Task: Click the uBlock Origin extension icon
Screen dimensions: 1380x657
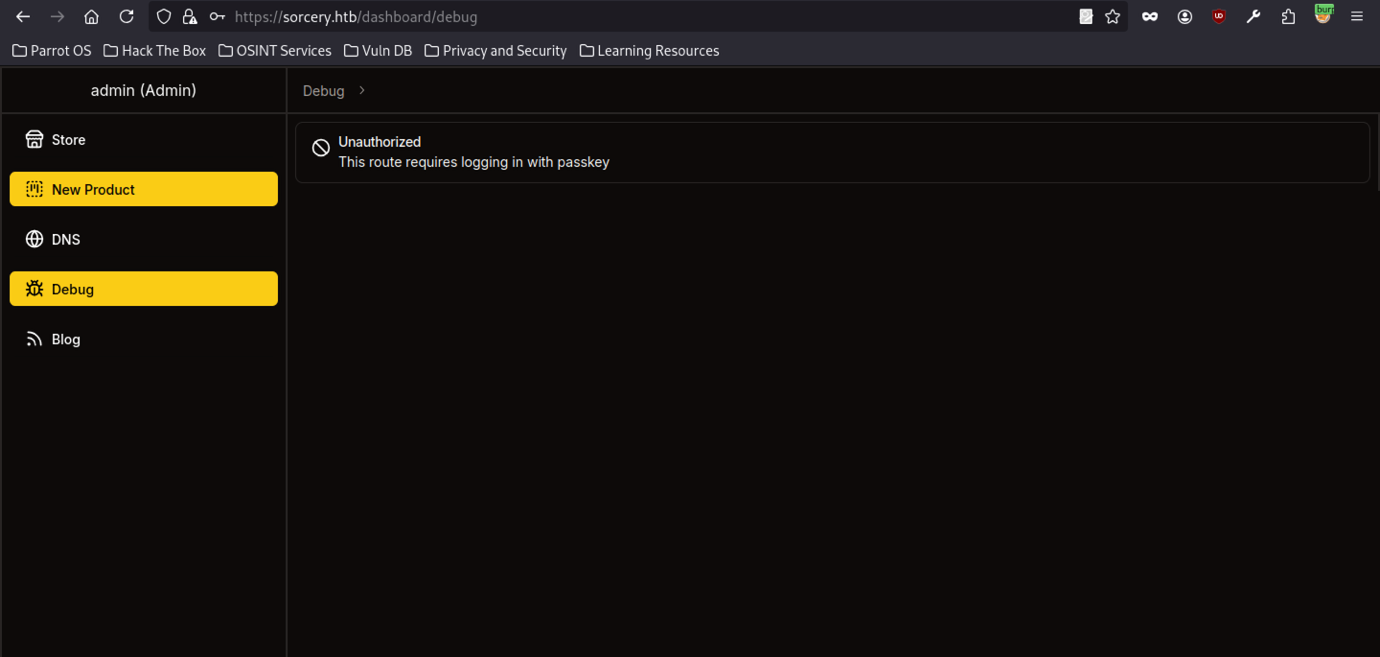Action: [x=1218, y=17]
